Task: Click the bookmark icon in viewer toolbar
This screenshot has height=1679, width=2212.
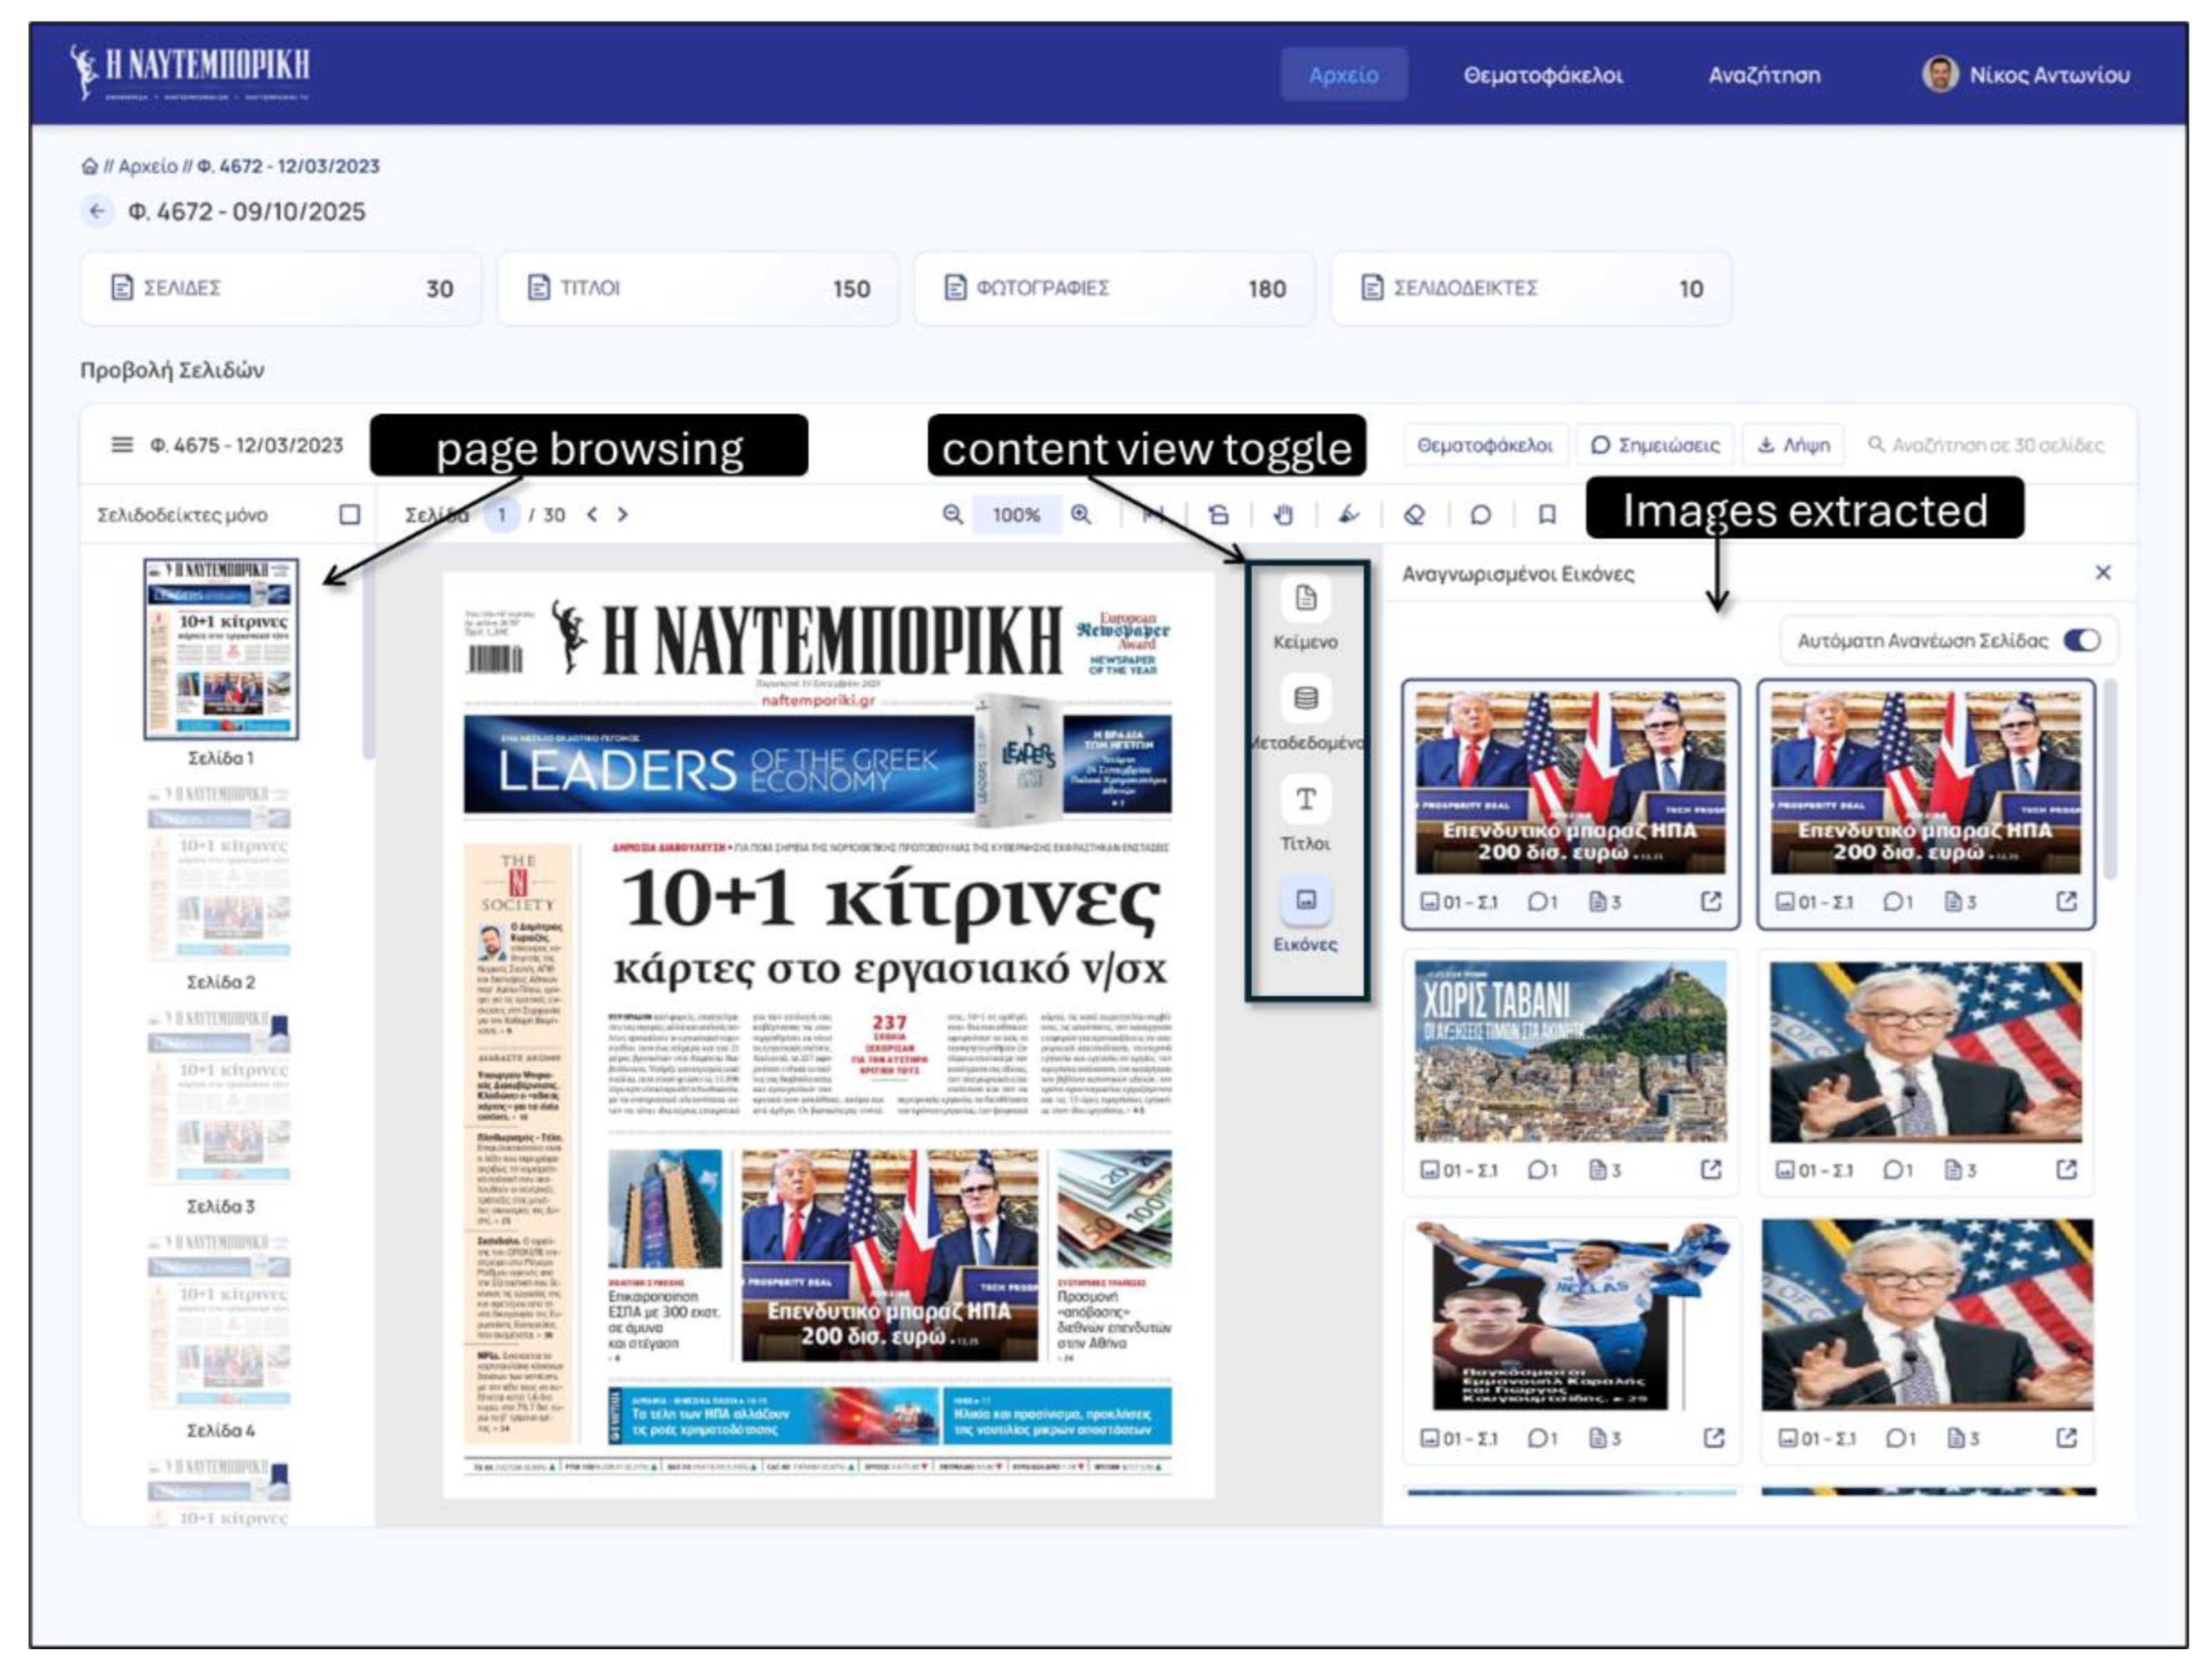Action: [x=1547, y=515]
